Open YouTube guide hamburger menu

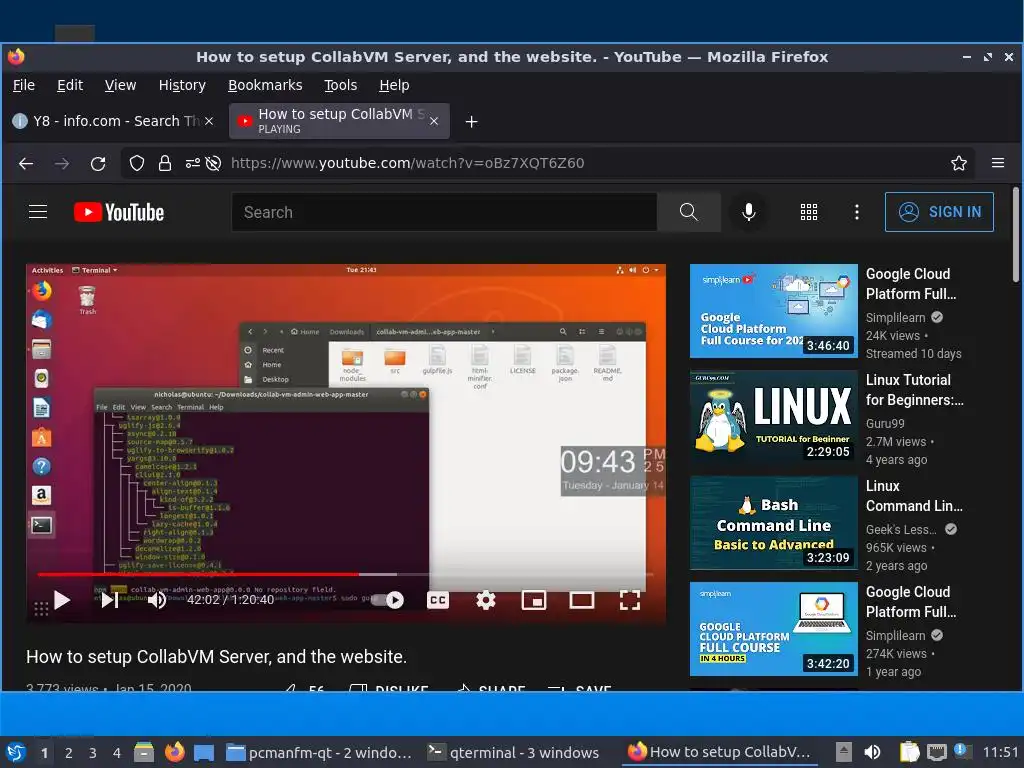(x=38, y=212)
